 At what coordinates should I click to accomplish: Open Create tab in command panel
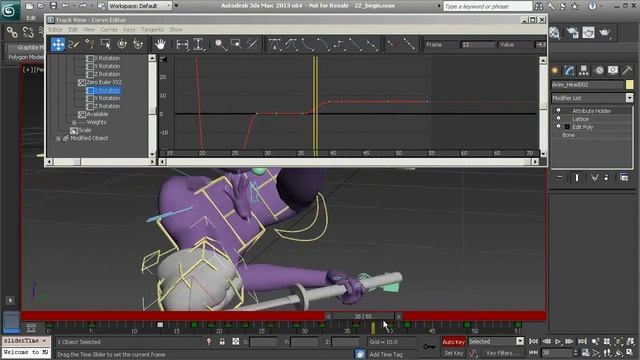[555, 70]
